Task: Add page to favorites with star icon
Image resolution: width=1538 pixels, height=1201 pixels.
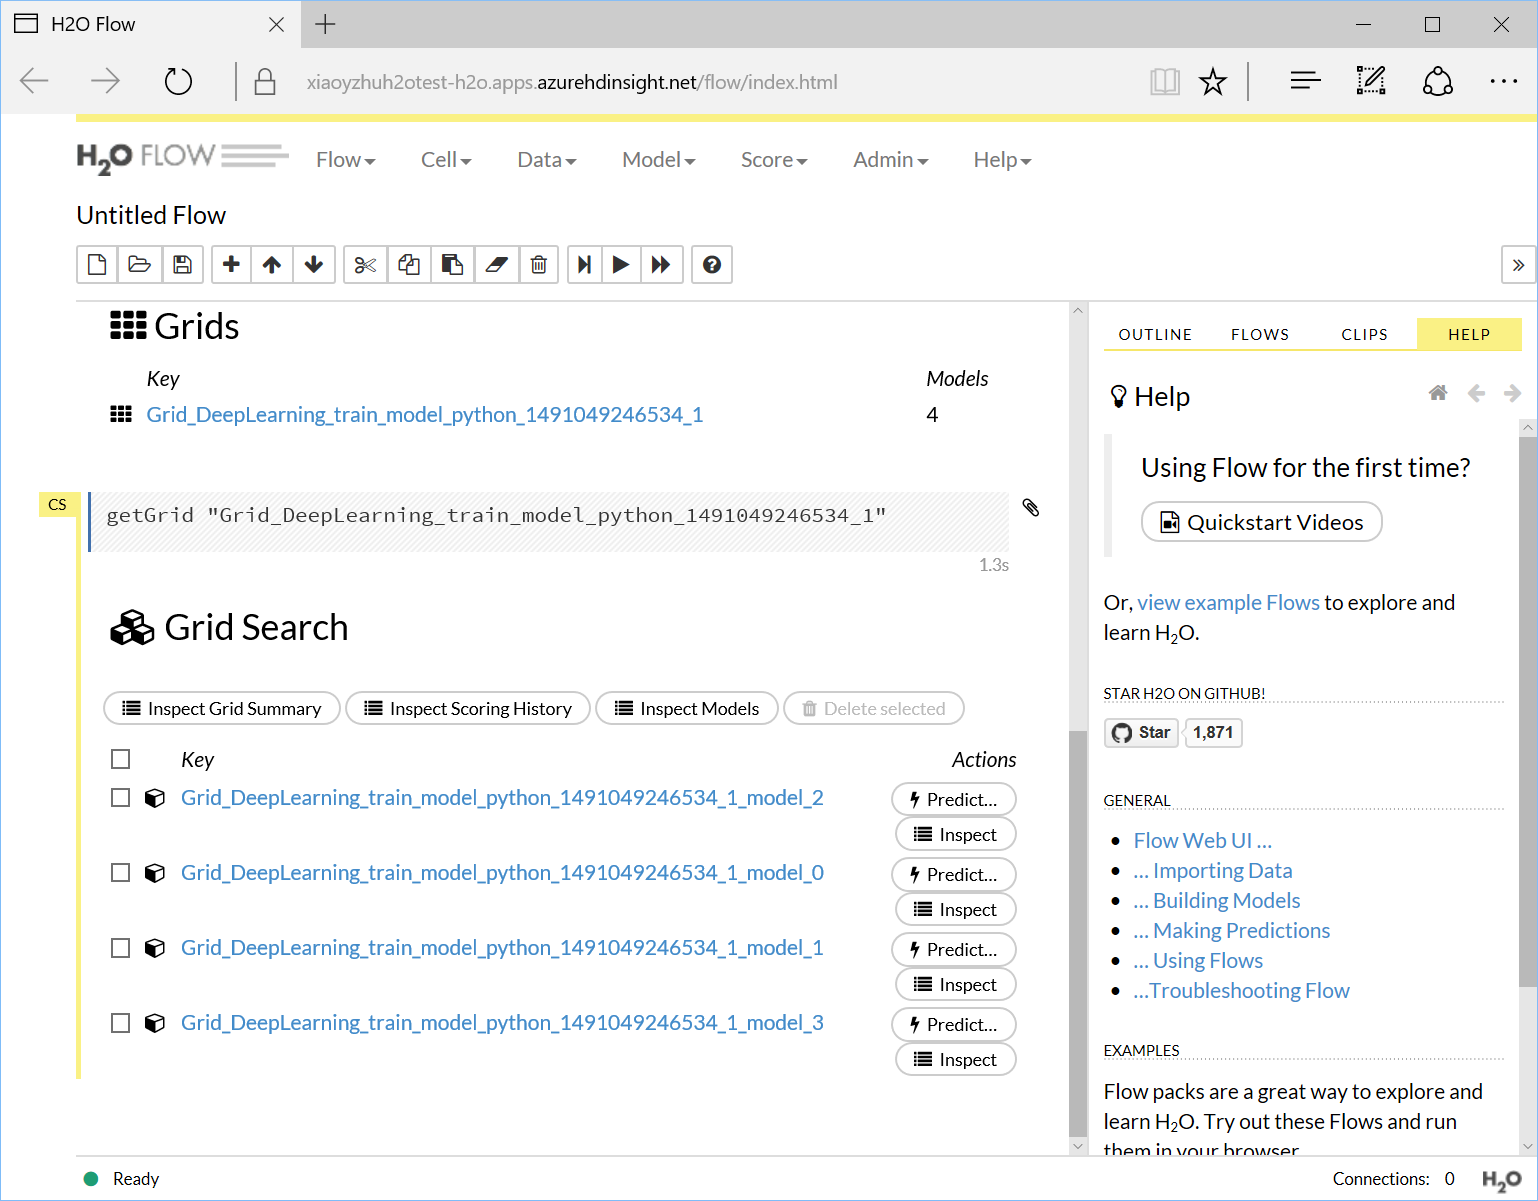Action: pos(1213,81)
